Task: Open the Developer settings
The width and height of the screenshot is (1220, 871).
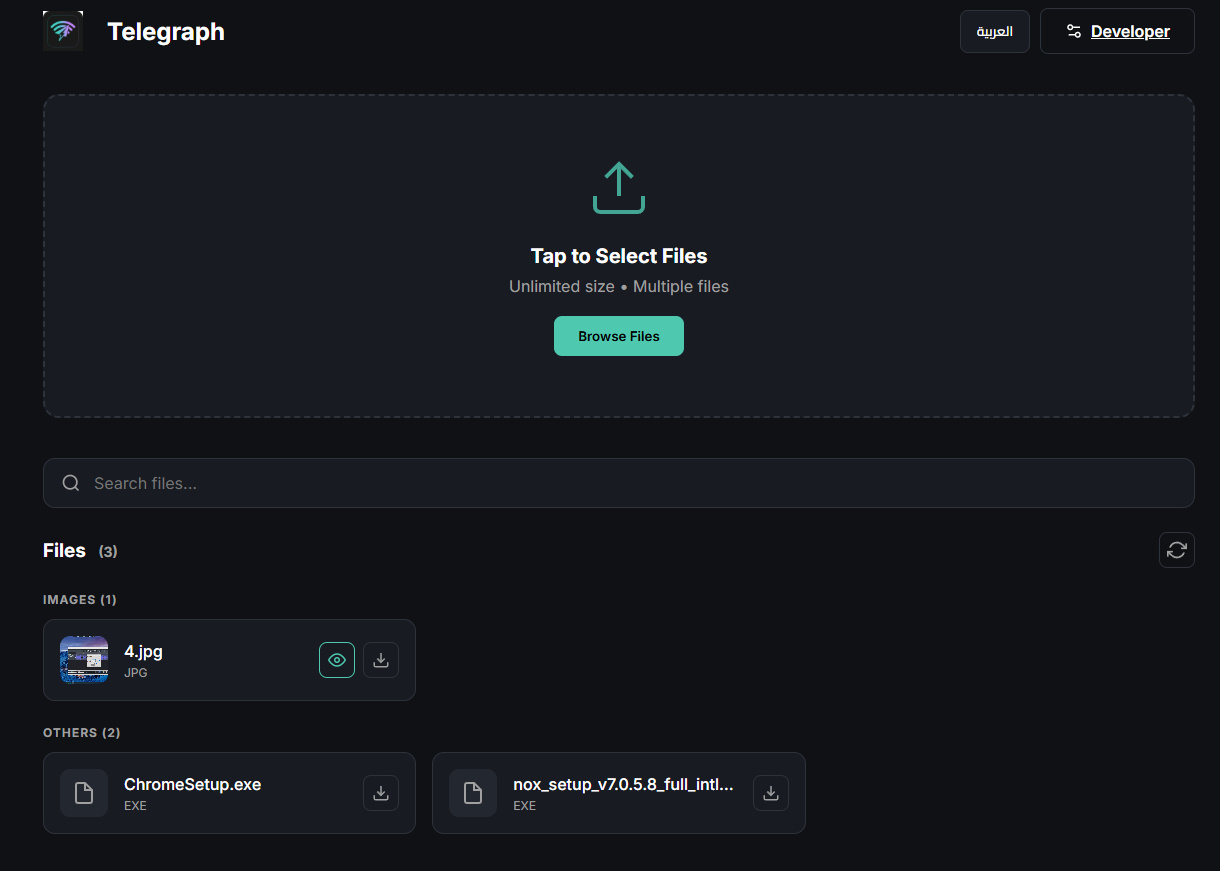Action: 1117,31
